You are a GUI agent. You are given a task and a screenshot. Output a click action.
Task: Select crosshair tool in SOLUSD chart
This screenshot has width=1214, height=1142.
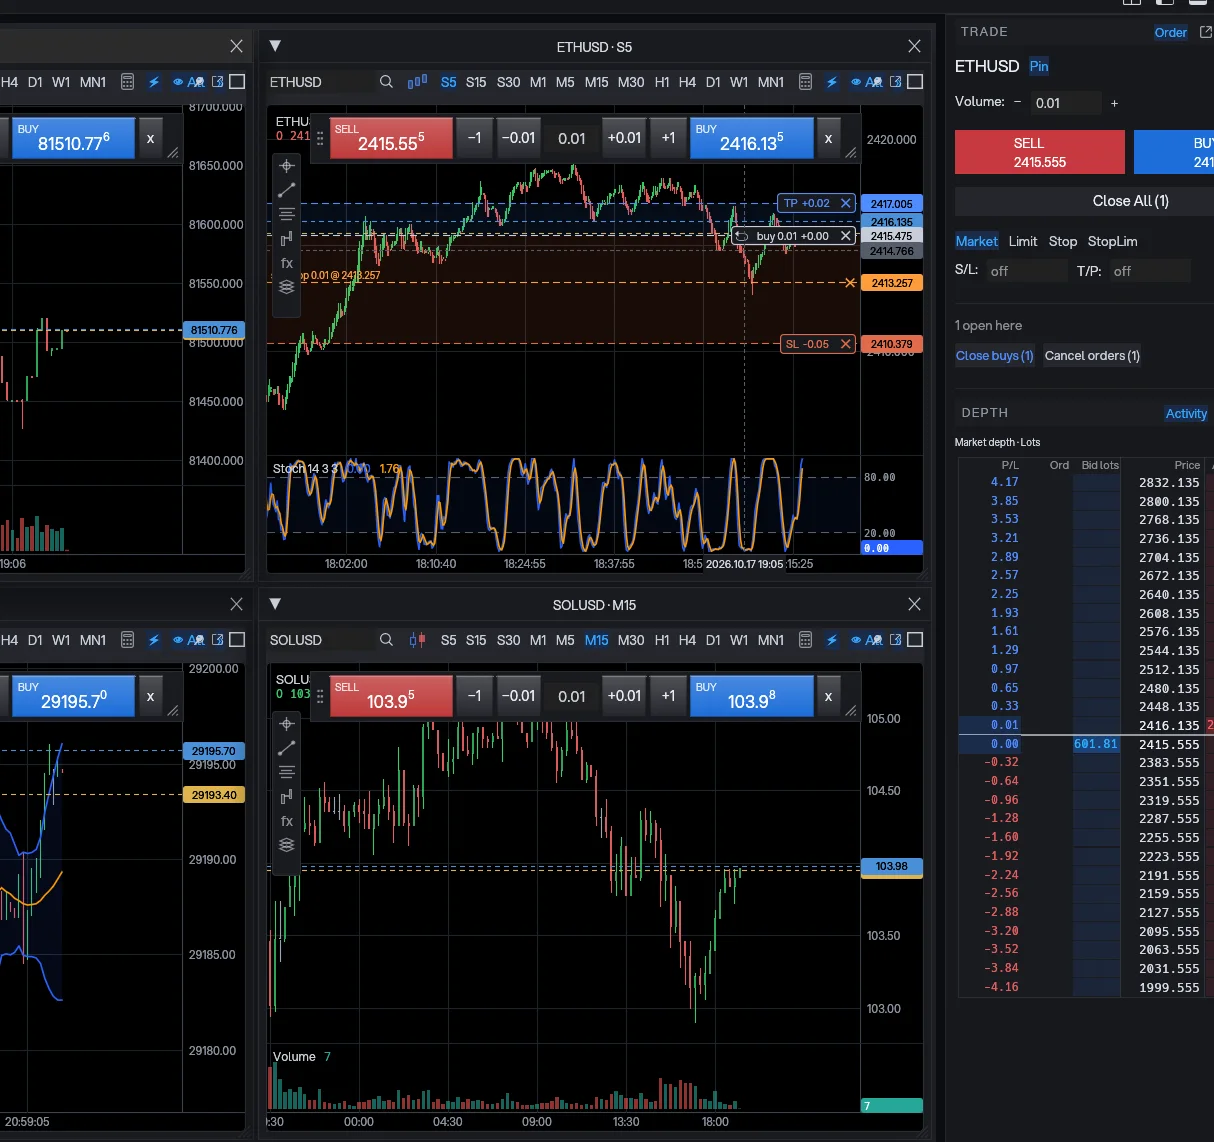click(287, 724)
